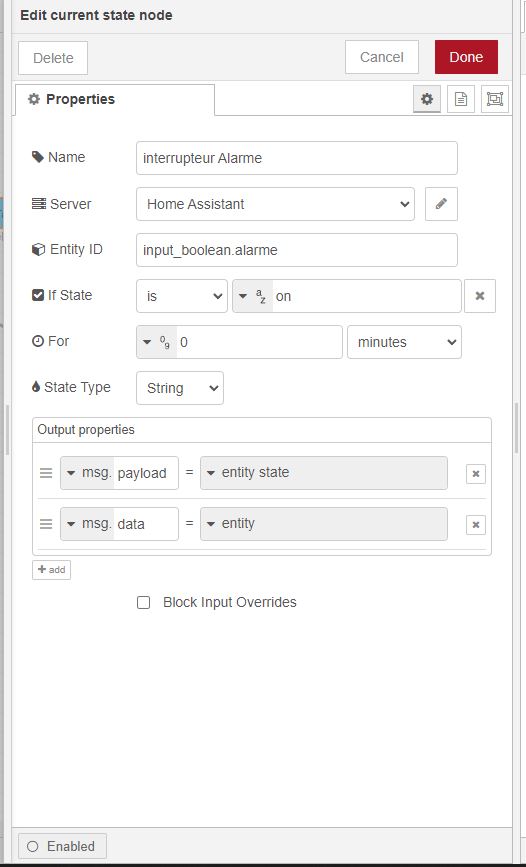Viewport: 526px width, 867px height.
Task: Click the Entity ID input field
Action: coord(296,250)
